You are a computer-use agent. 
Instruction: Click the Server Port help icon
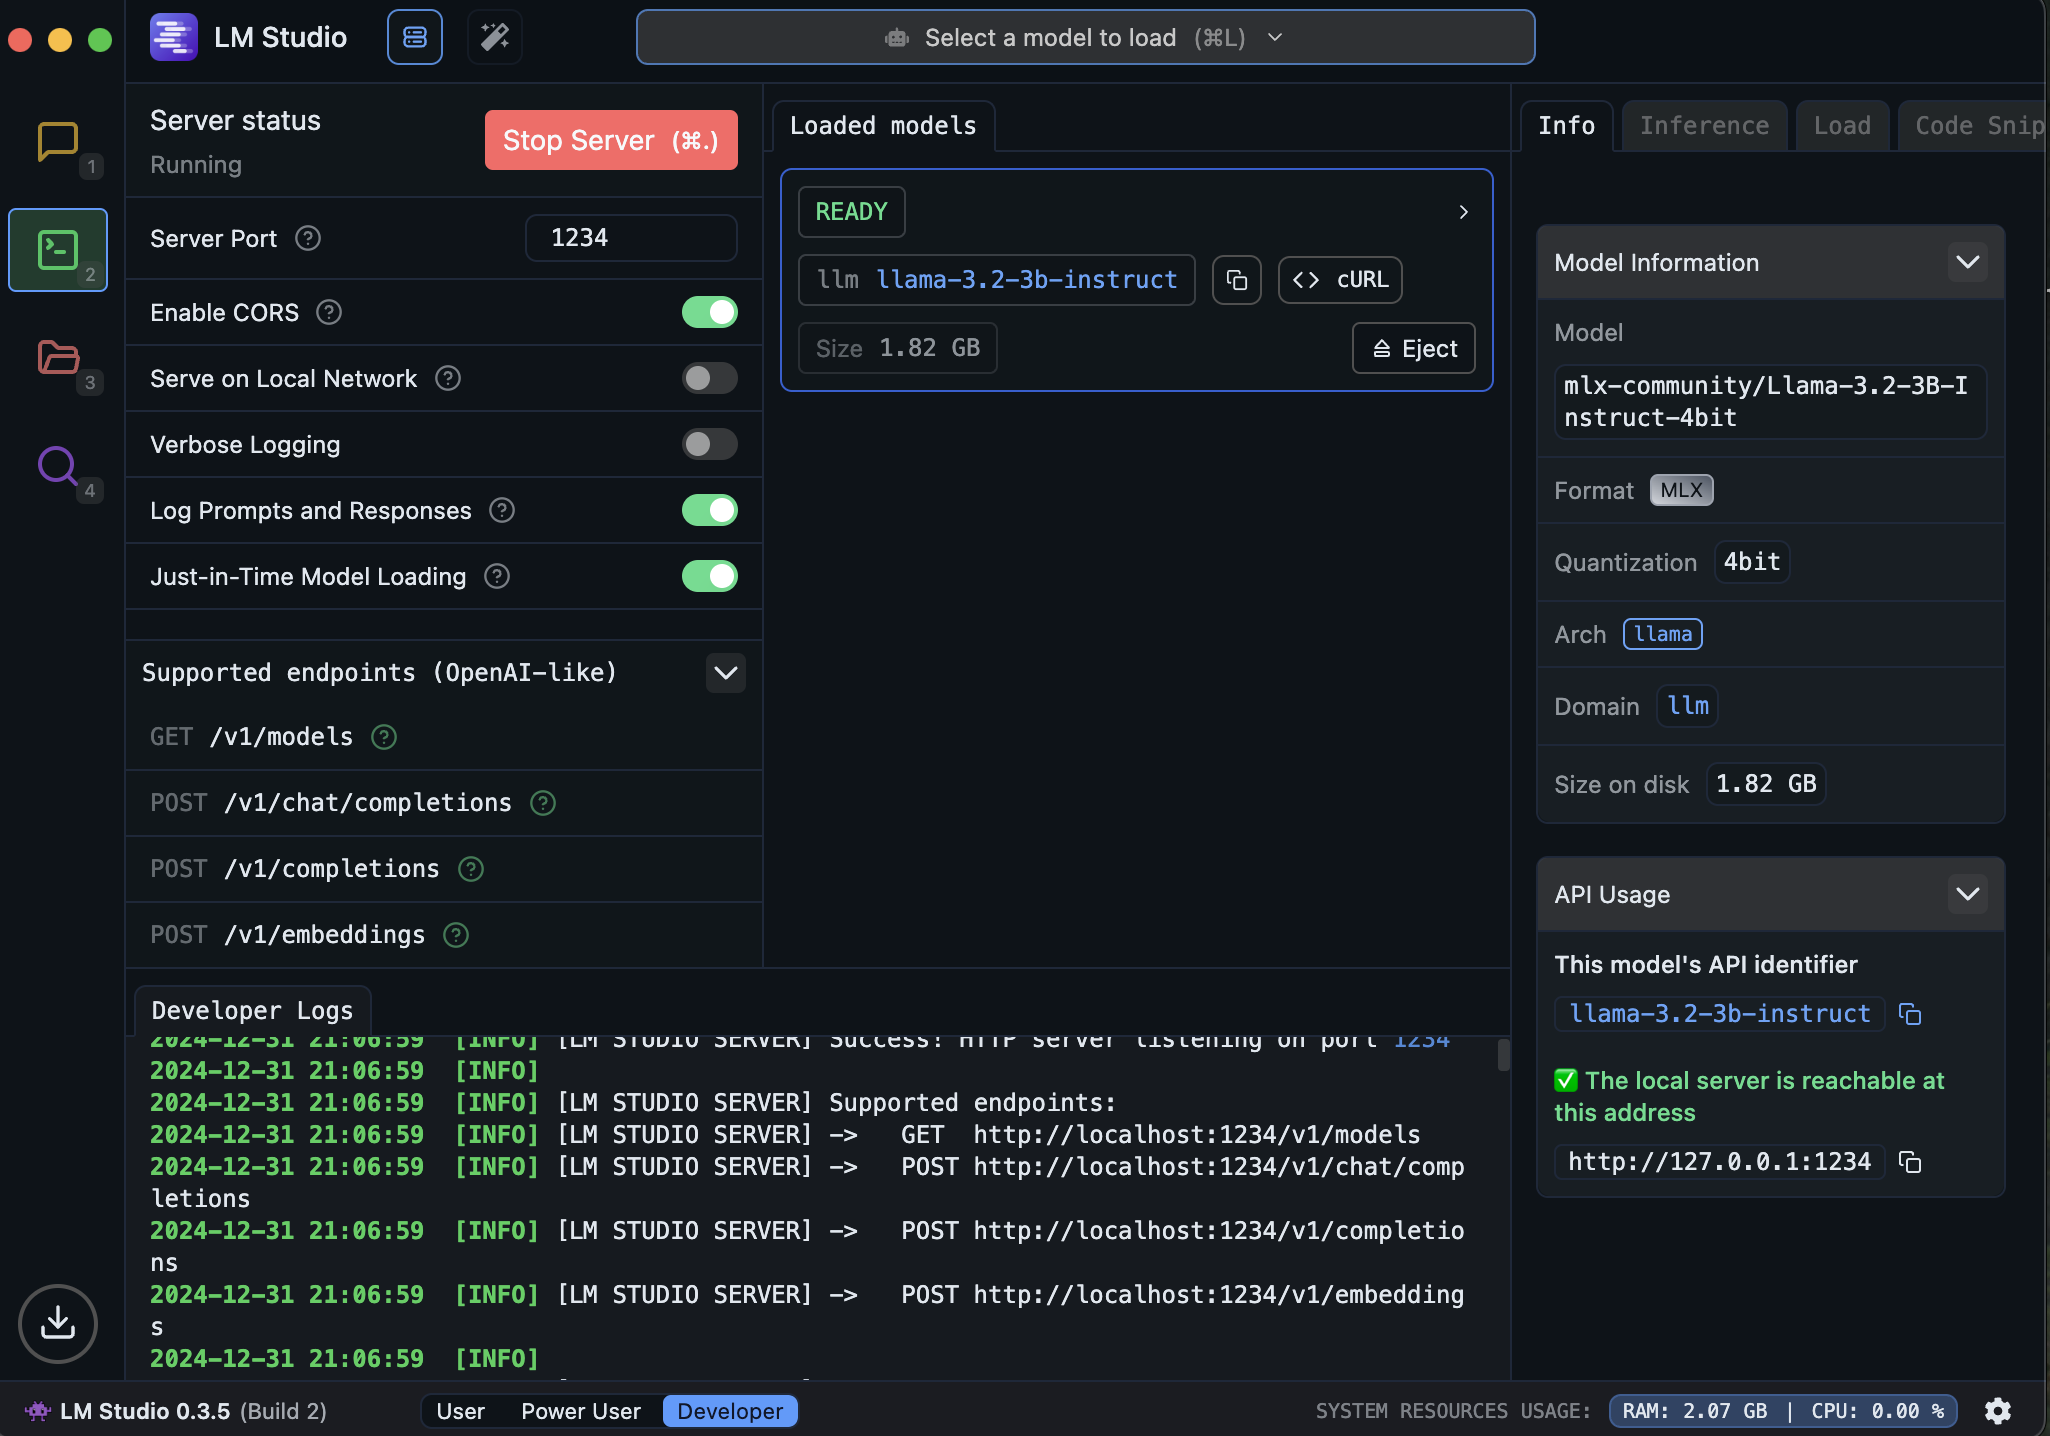(308, 238)
